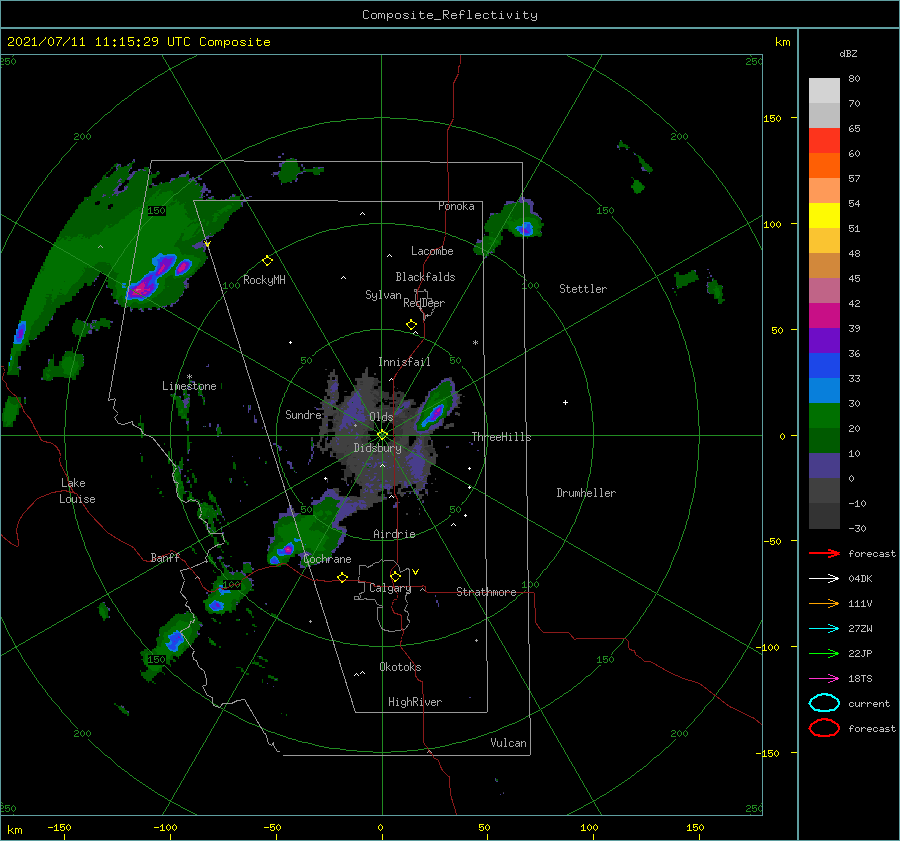Click the Lacombe label

pyautogui.click(x=432, y=251)
